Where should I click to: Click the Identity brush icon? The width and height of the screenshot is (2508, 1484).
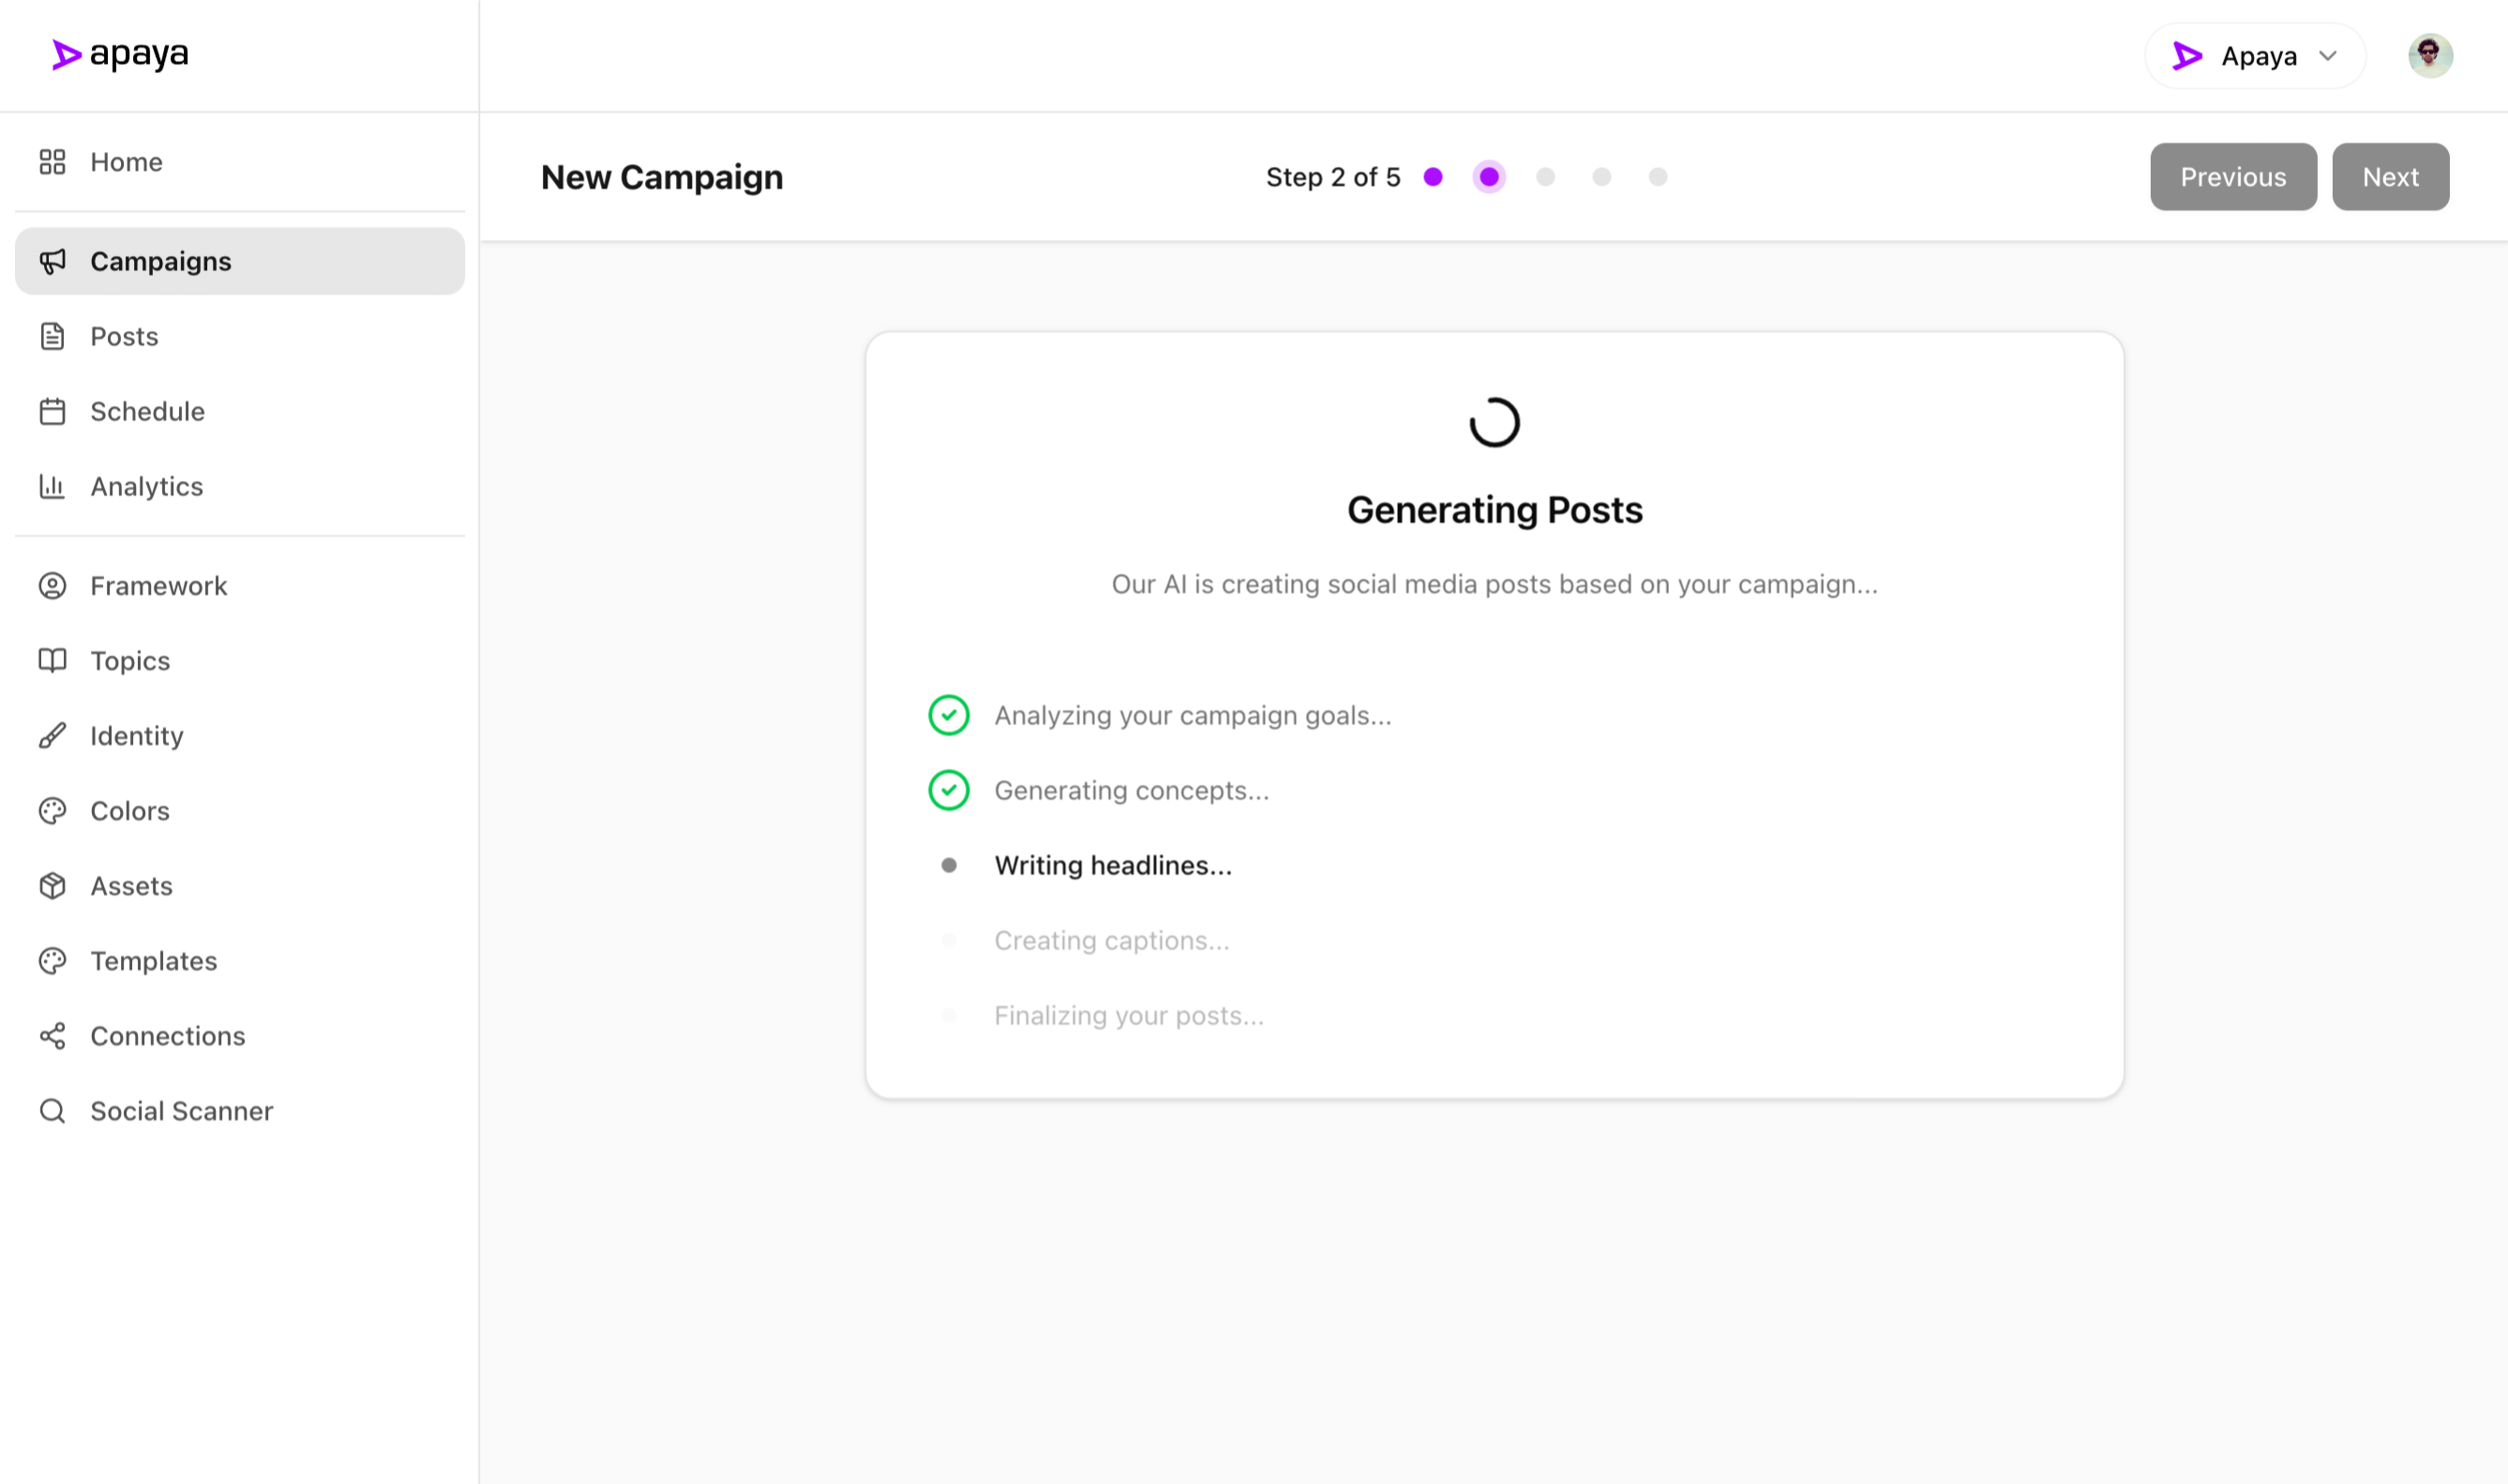tap(52, 736)
